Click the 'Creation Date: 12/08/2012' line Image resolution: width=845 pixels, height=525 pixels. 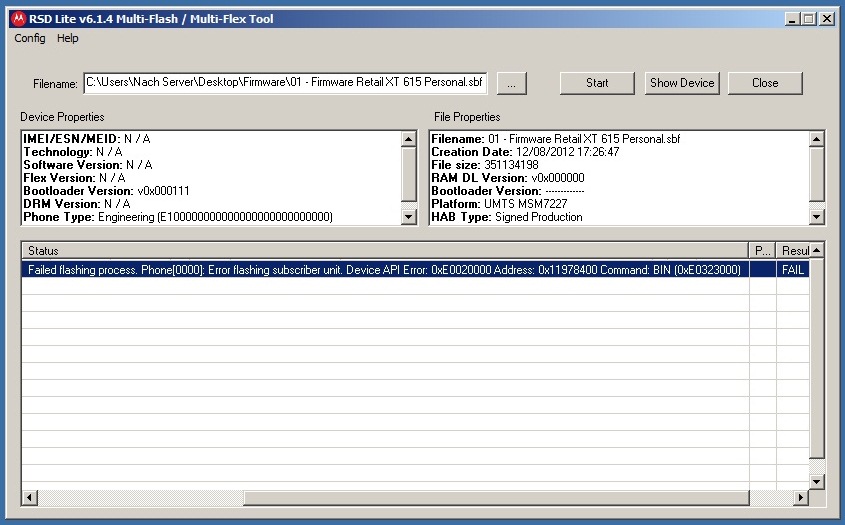(x=525, y=151)
